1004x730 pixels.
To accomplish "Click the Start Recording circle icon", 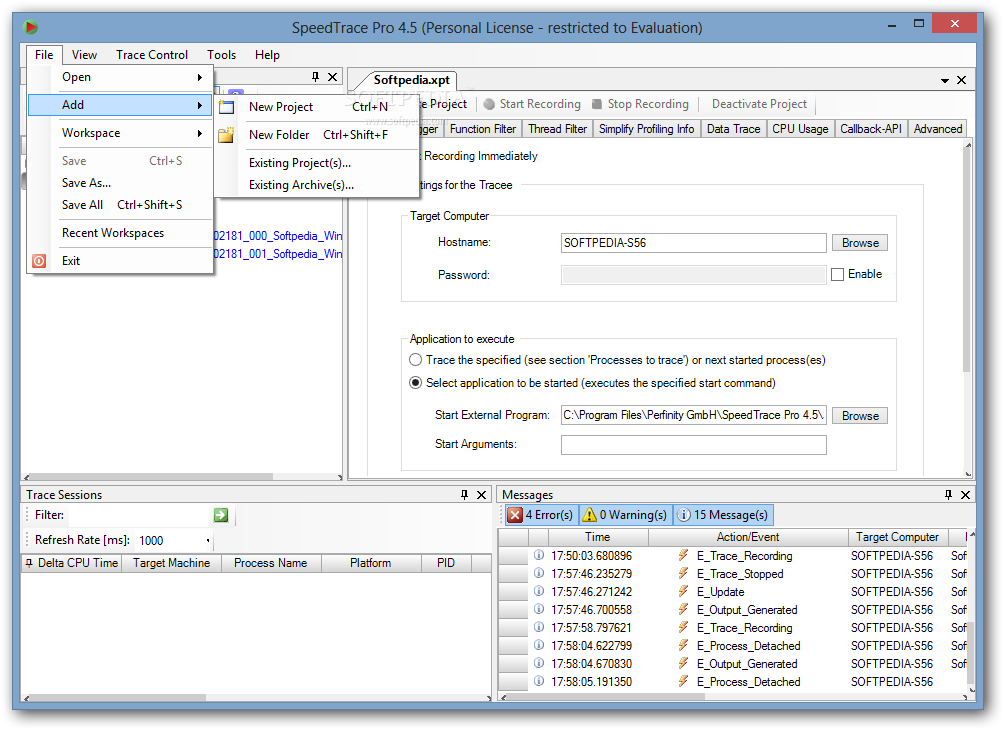I will coord(489,104).
